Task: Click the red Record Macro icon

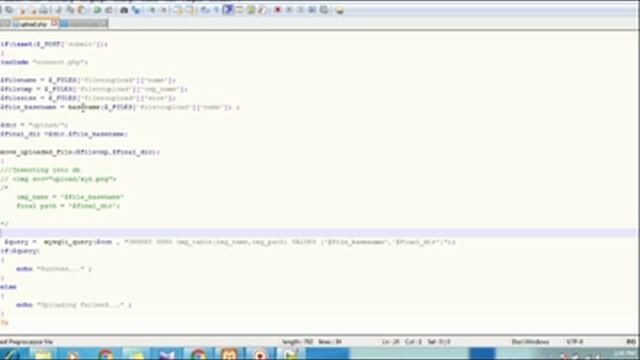Action: click(278, 10)
